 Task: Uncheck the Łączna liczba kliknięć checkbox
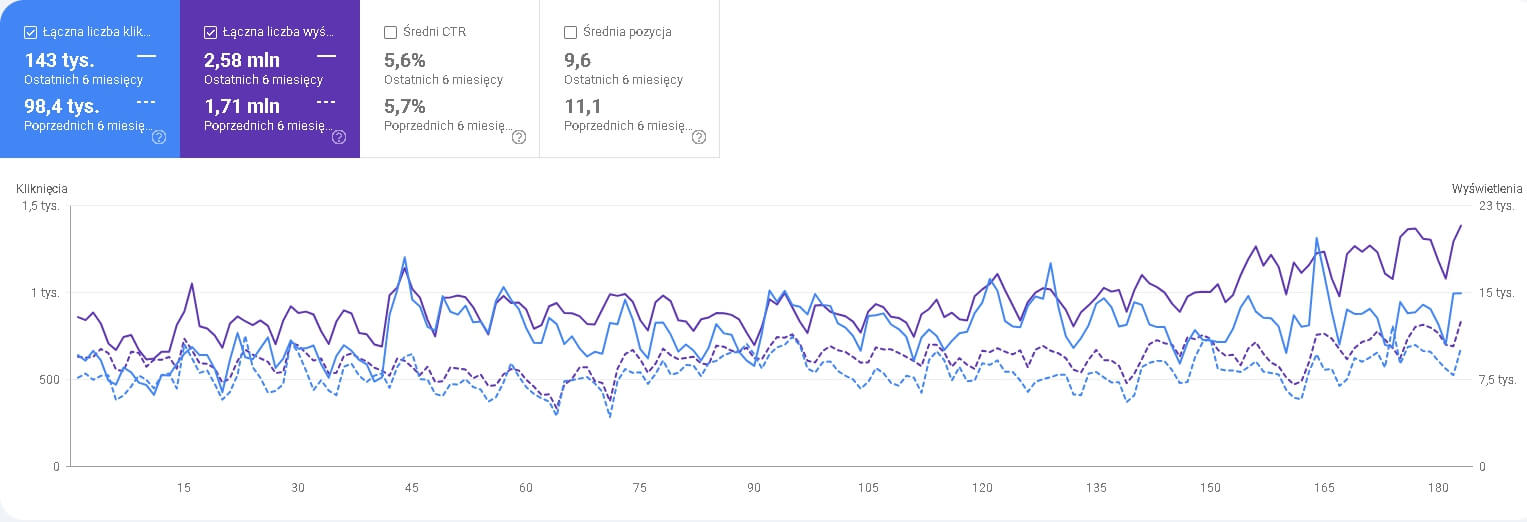(30, 32)
